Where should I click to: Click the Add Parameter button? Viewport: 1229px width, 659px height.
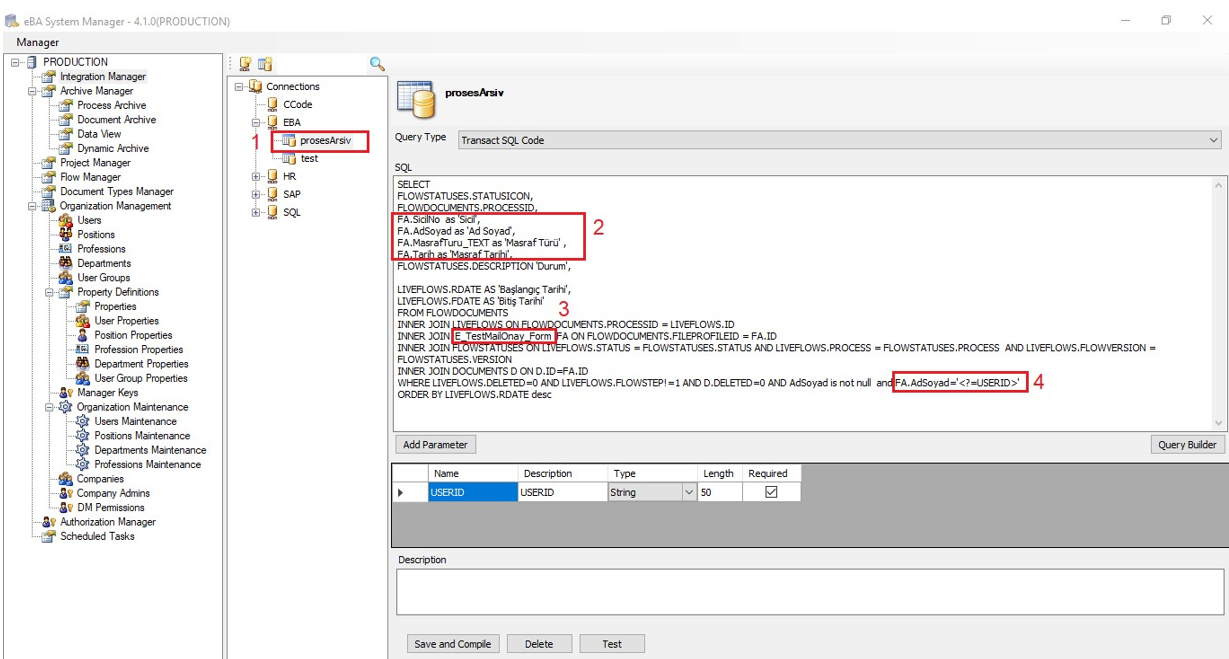[x=435, y=444]
